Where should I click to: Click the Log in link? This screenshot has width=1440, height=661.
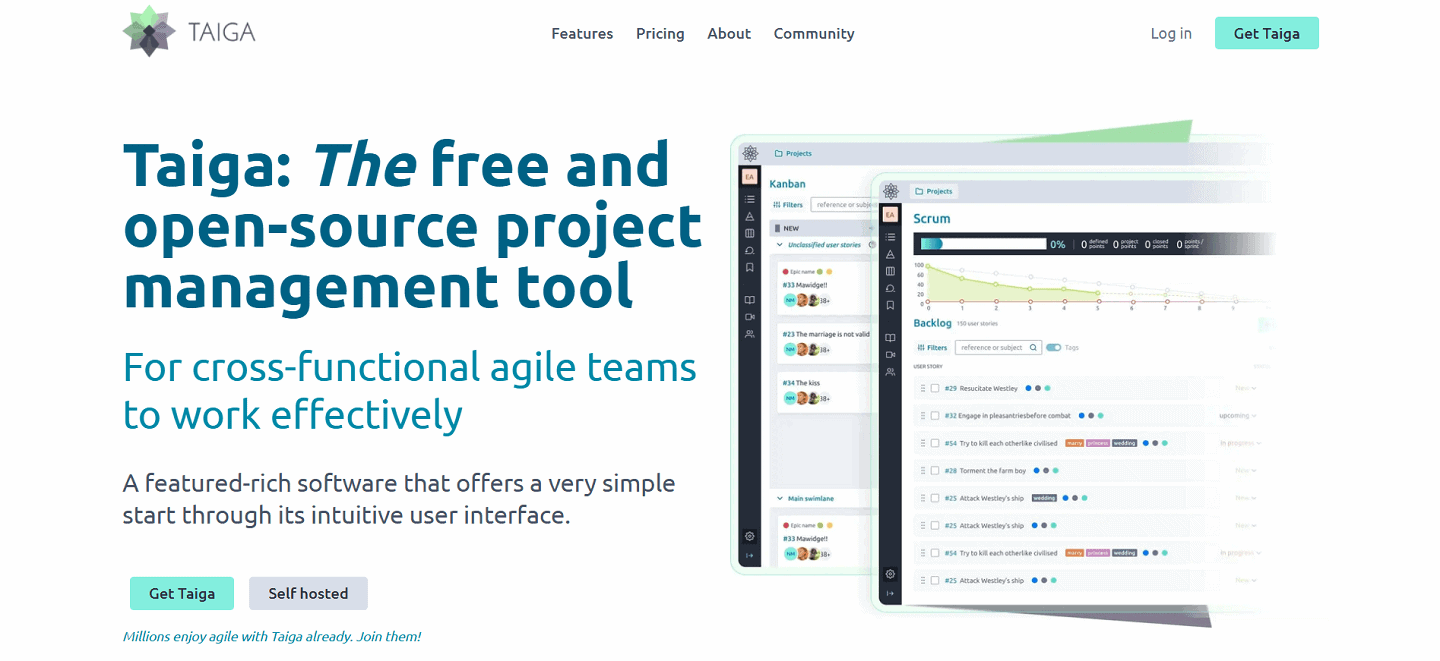(x=1171, y=33)
